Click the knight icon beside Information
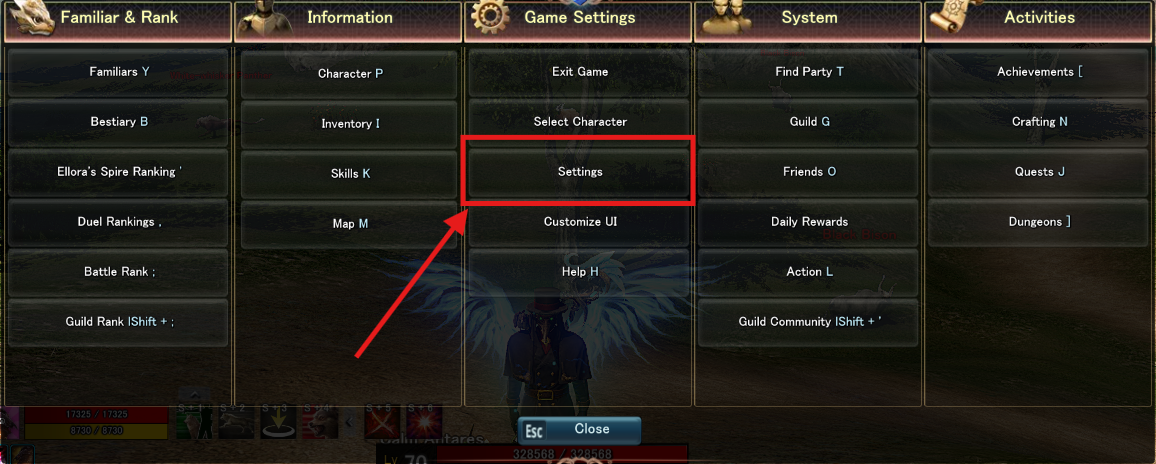Viewport: 1156px width, 464px height. click(262, 17)
